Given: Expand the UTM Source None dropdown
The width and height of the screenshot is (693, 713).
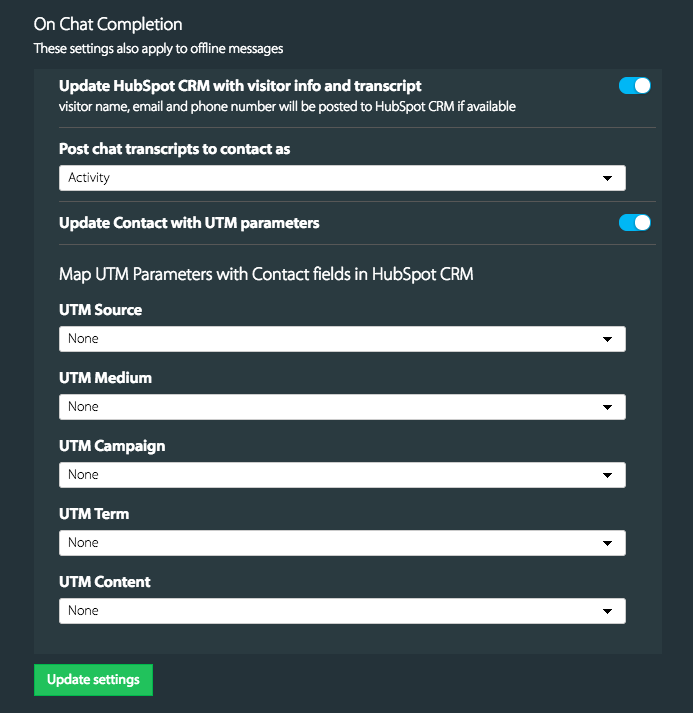Looking at the screenshot, I should click(342, 339).
